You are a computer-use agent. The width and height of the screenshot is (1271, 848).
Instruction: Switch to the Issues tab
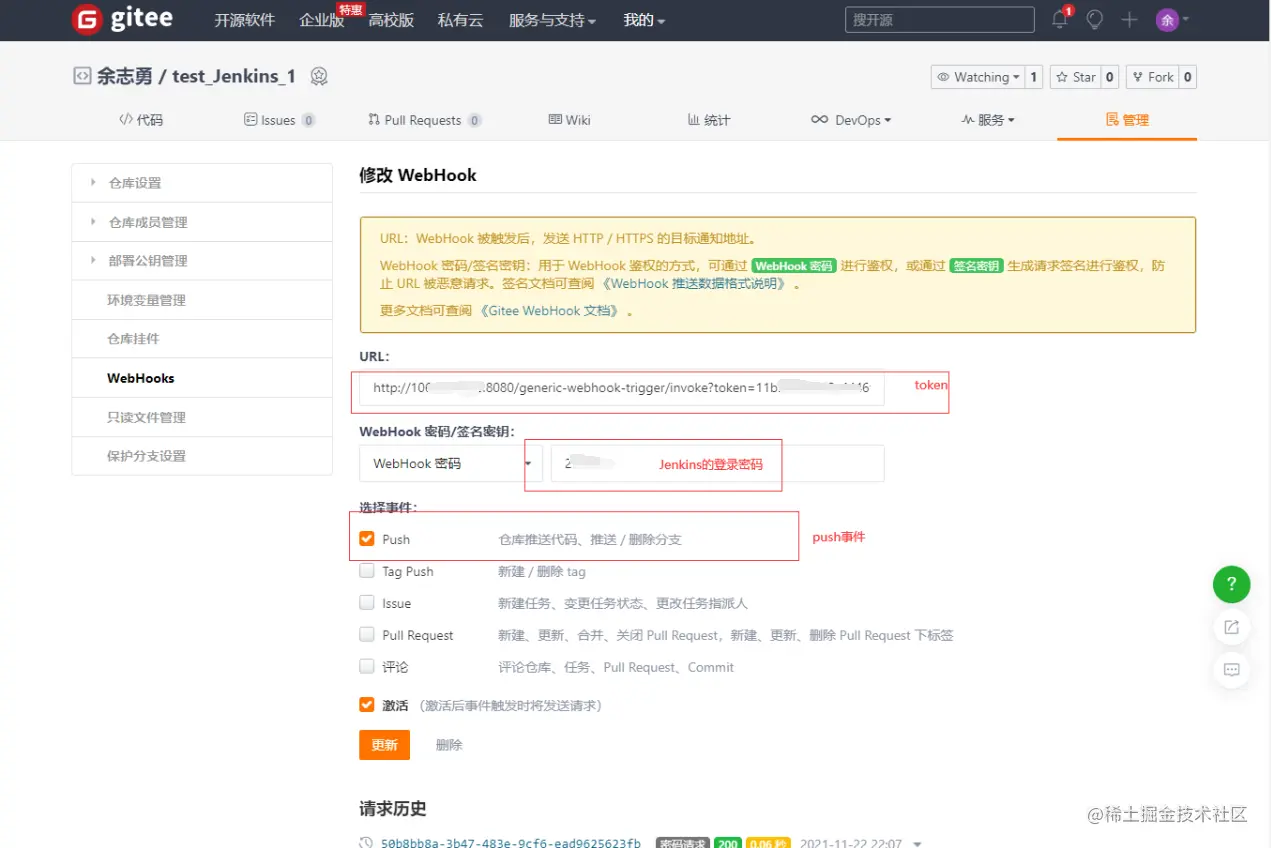(280, 120)
